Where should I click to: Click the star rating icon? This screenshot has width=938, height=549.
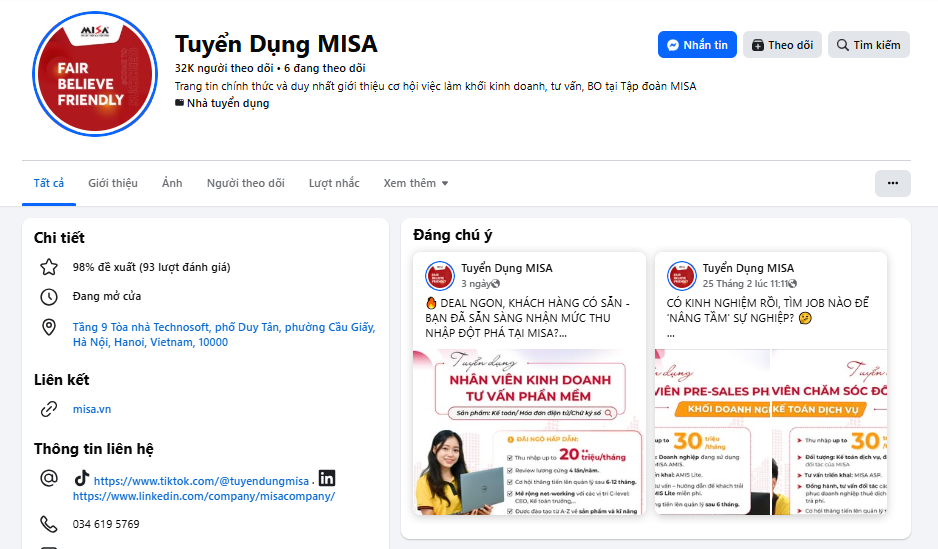click(x=49, y=267)
